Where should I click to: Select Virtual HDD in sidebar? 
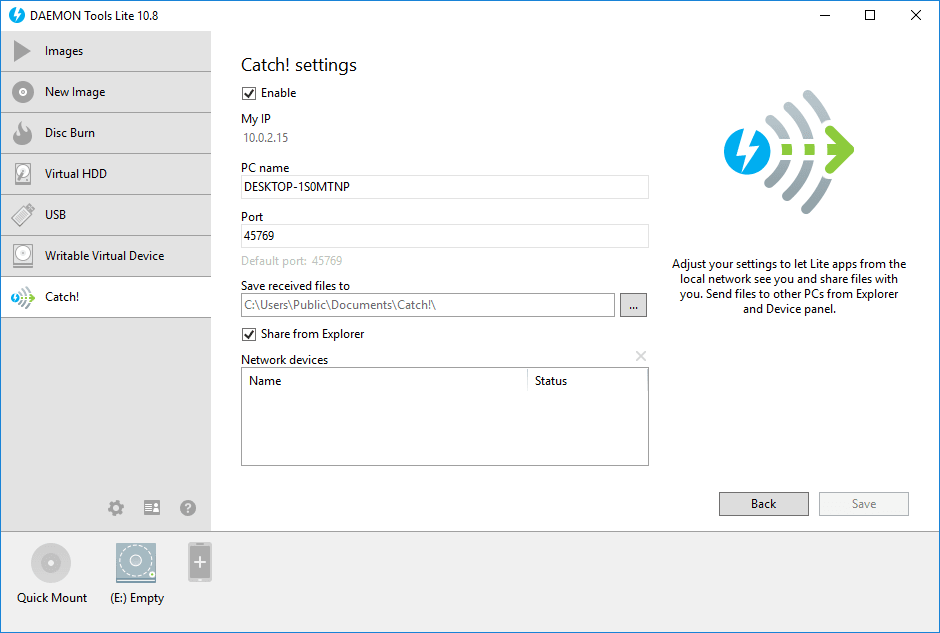pos(106,174)
